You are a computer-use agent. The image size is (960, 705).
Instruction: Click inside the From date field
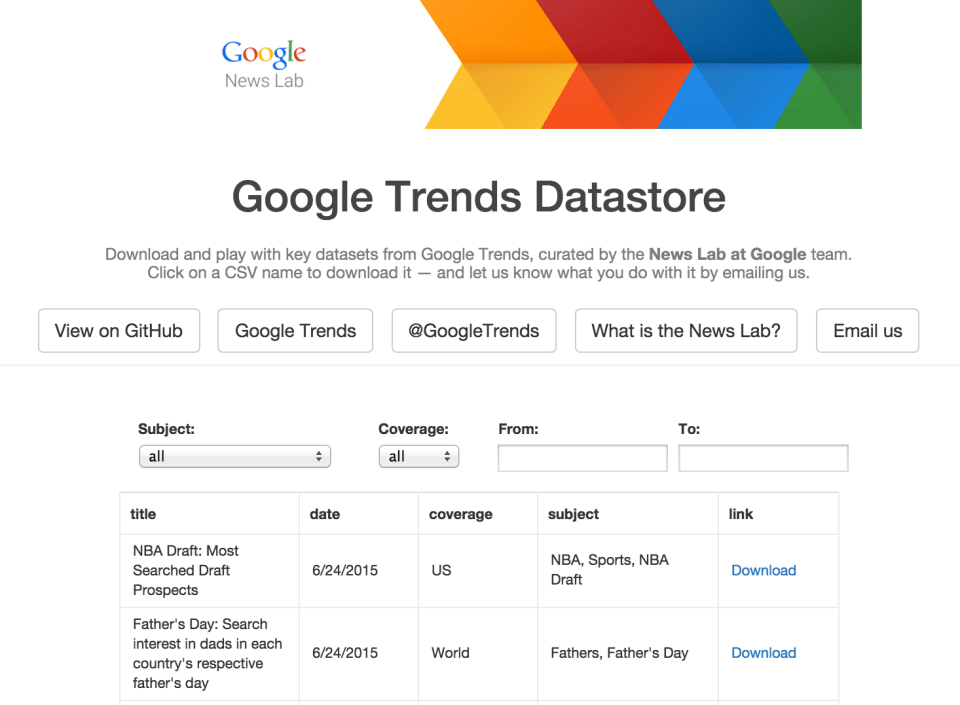click(x=582, y=457)
